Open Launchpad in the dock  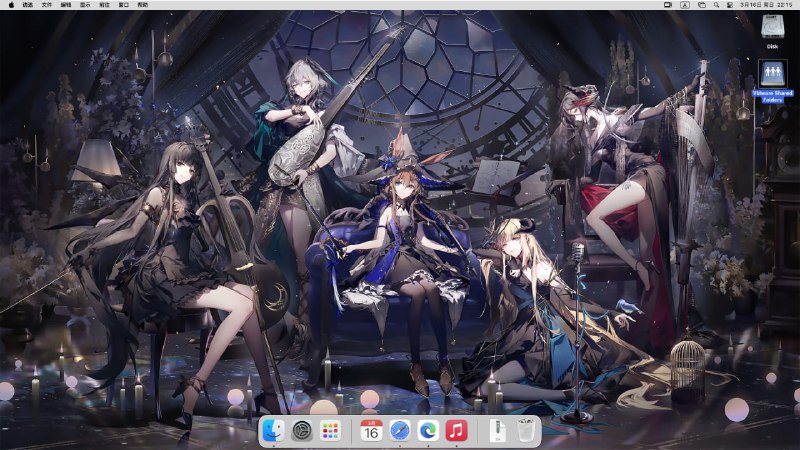pos(330,431)
